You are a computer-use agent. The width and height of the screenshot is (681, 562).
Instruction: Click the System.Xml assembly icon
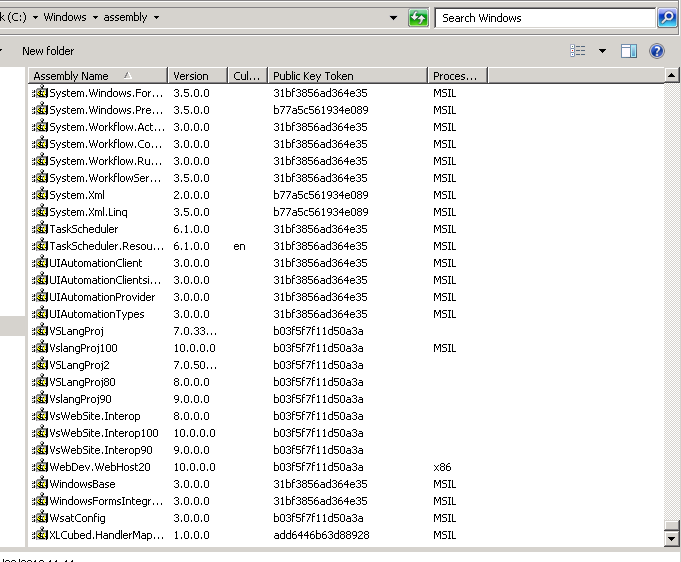tap(40, 195)
